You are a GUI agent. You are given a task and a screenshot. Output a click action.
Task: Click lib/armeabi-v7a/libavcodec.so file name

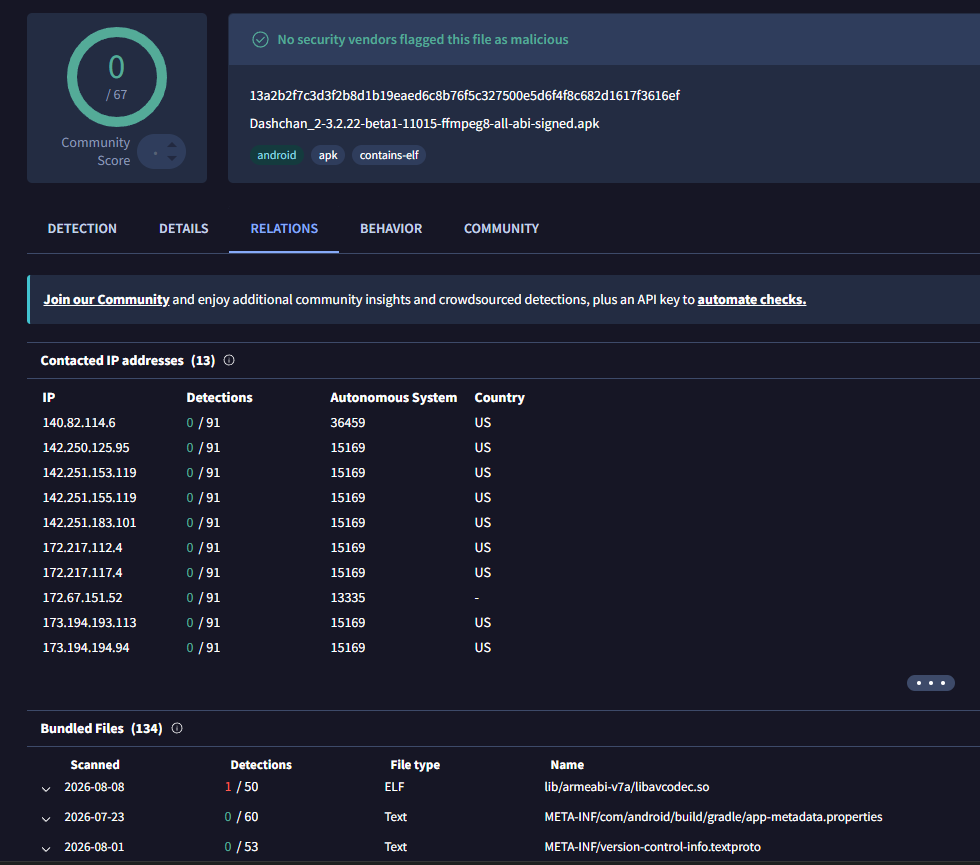click(x=627, y=787)
